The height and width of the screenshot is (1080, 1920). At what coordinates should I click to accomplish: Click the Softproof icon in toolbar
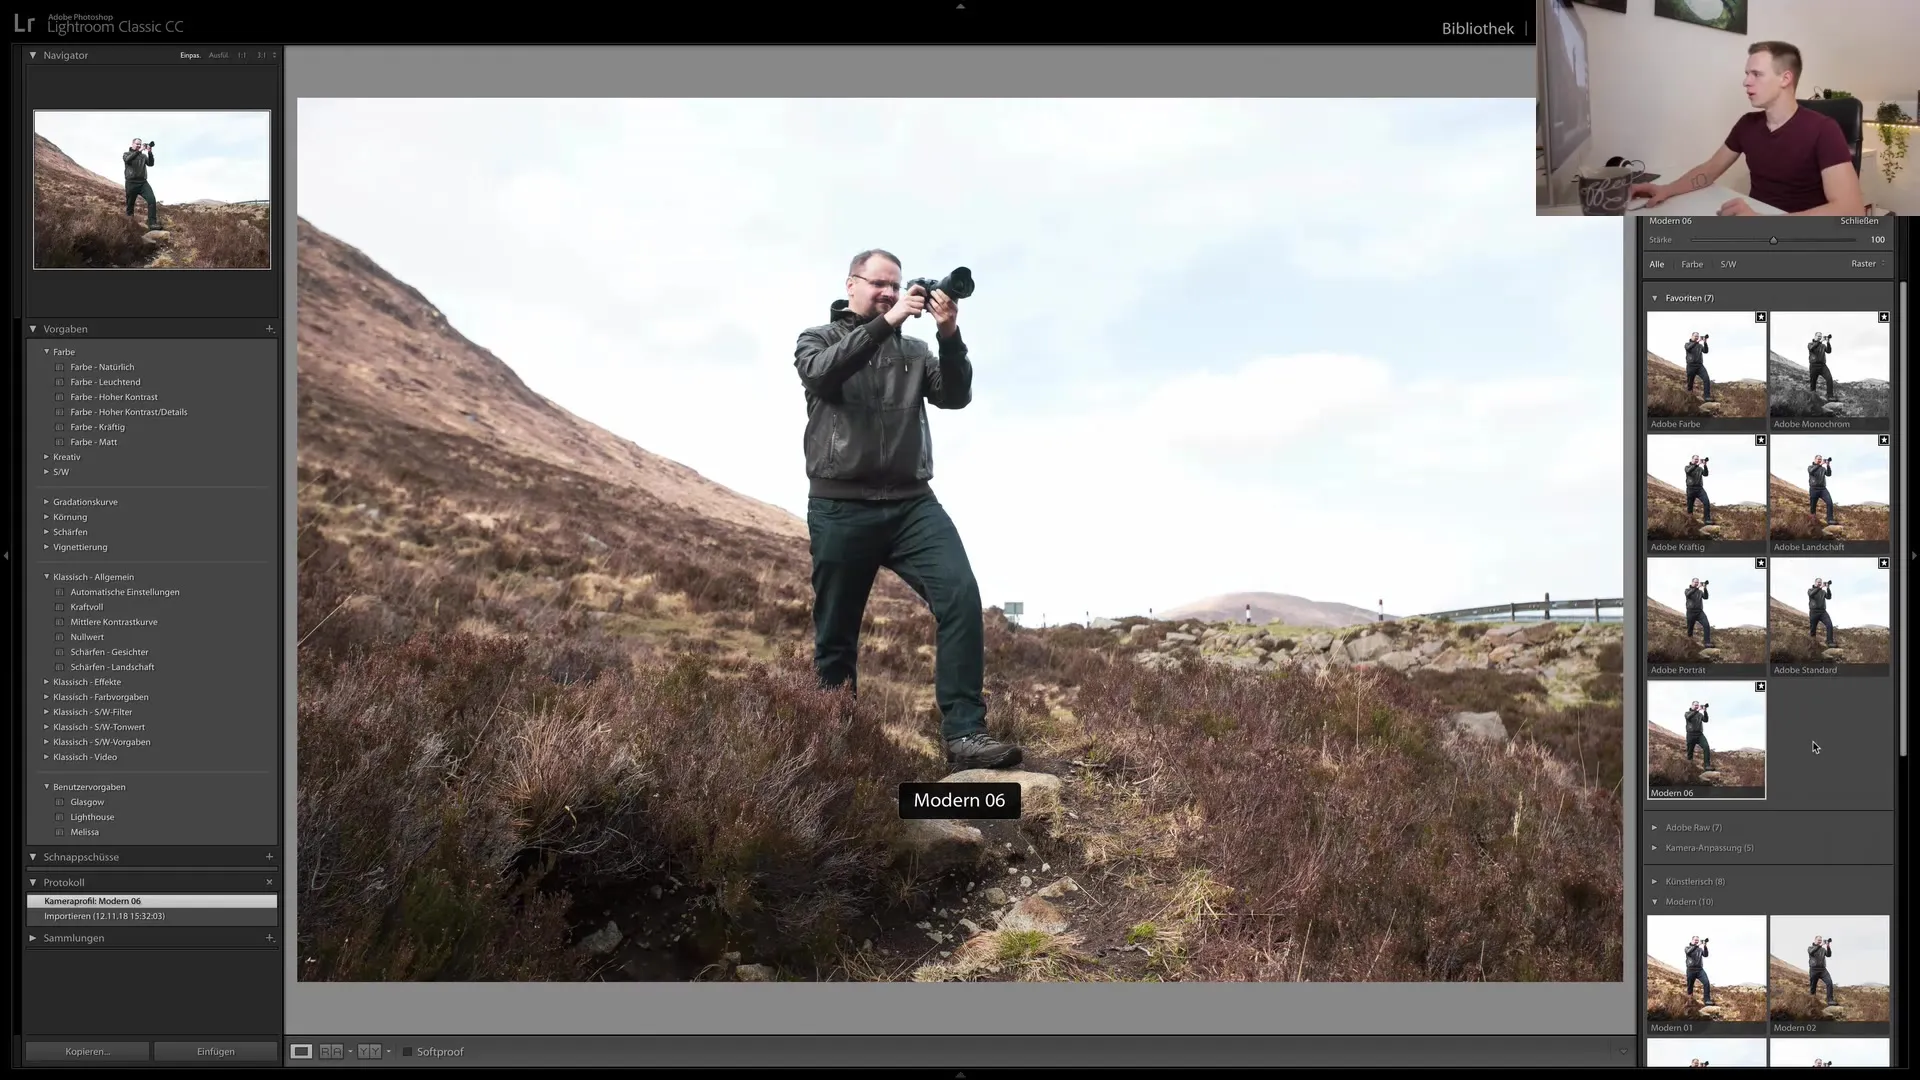pos(409,1051)
